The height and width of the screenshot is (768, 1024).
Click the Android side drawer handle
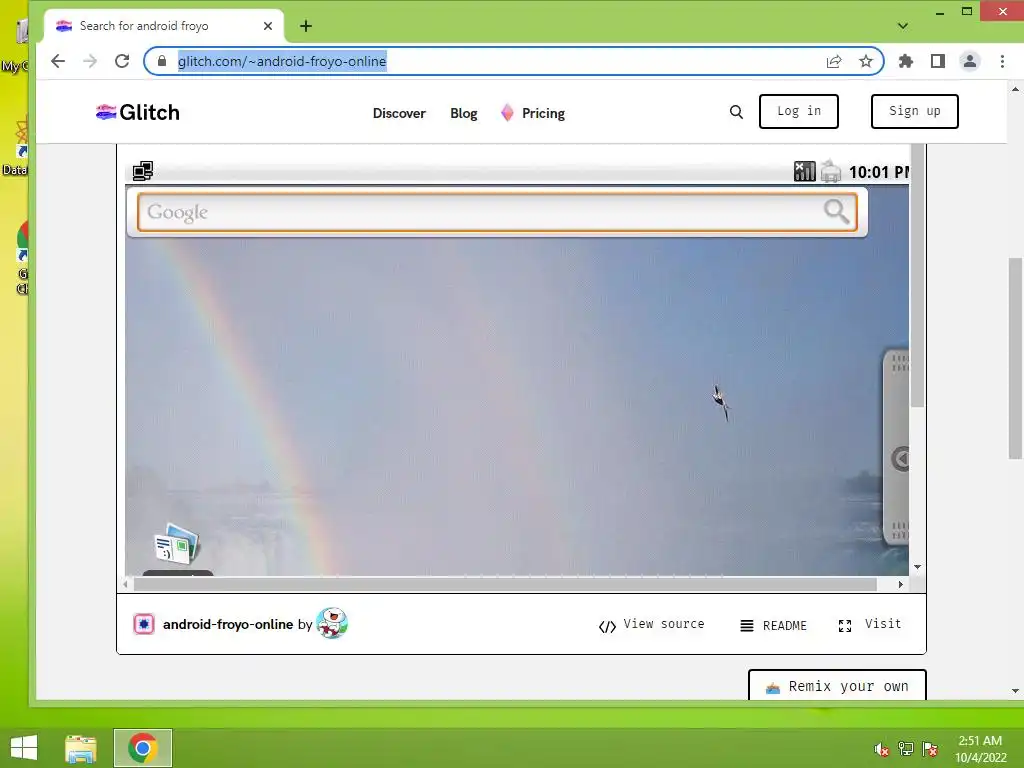(x=896, y=447)
